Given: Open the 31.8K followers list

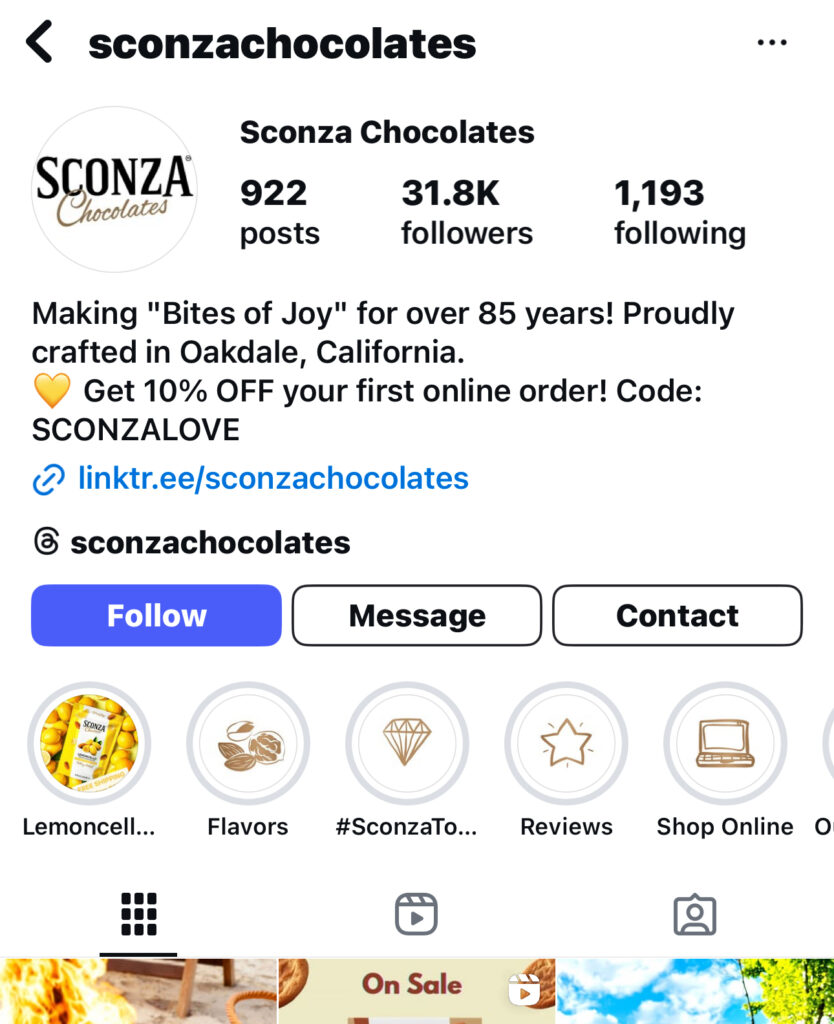Looking at the screenshot, I should click(x=466, y=212).
